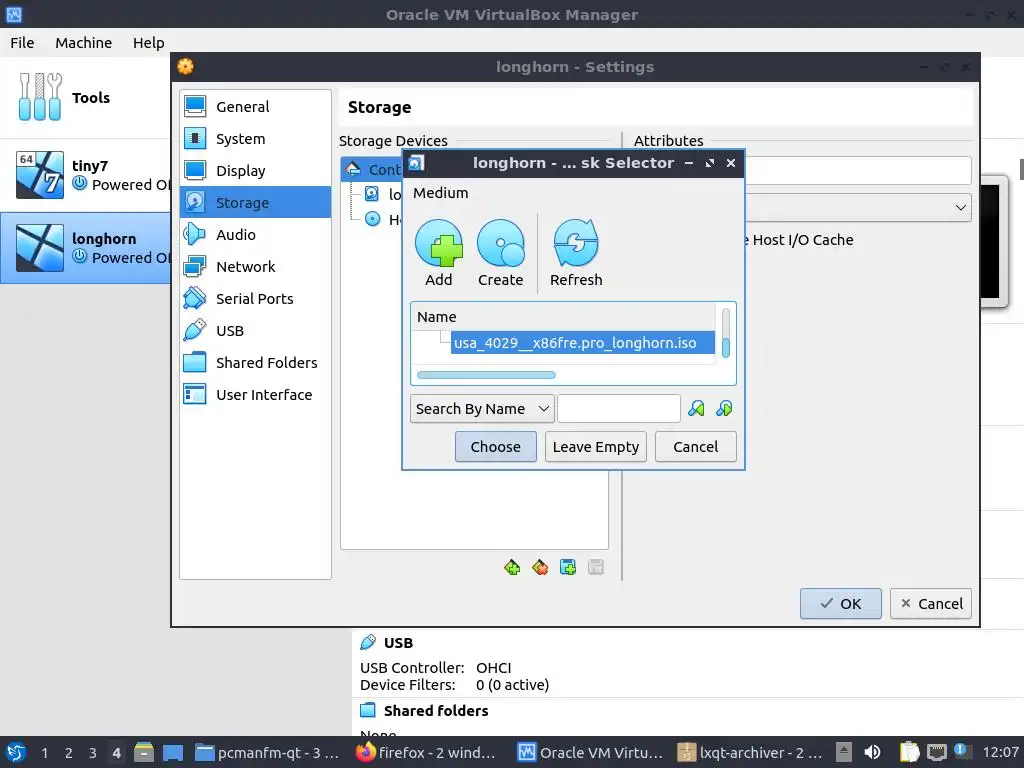Select the Storage settings category
The width and height of the screenshot is (1024, 768).
[x=255, y=202]
